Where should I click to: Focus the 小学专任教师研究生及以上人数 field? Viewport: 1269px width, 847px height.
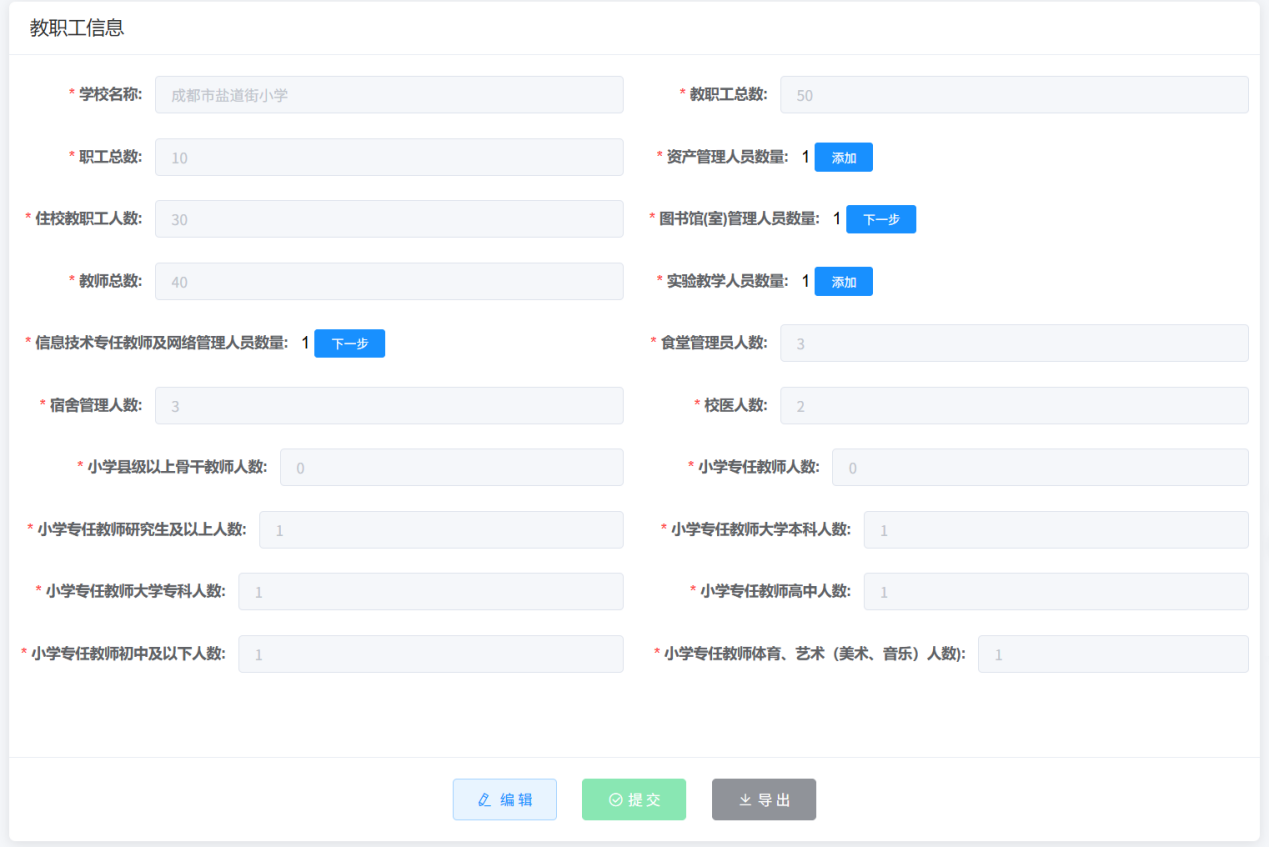441,530
